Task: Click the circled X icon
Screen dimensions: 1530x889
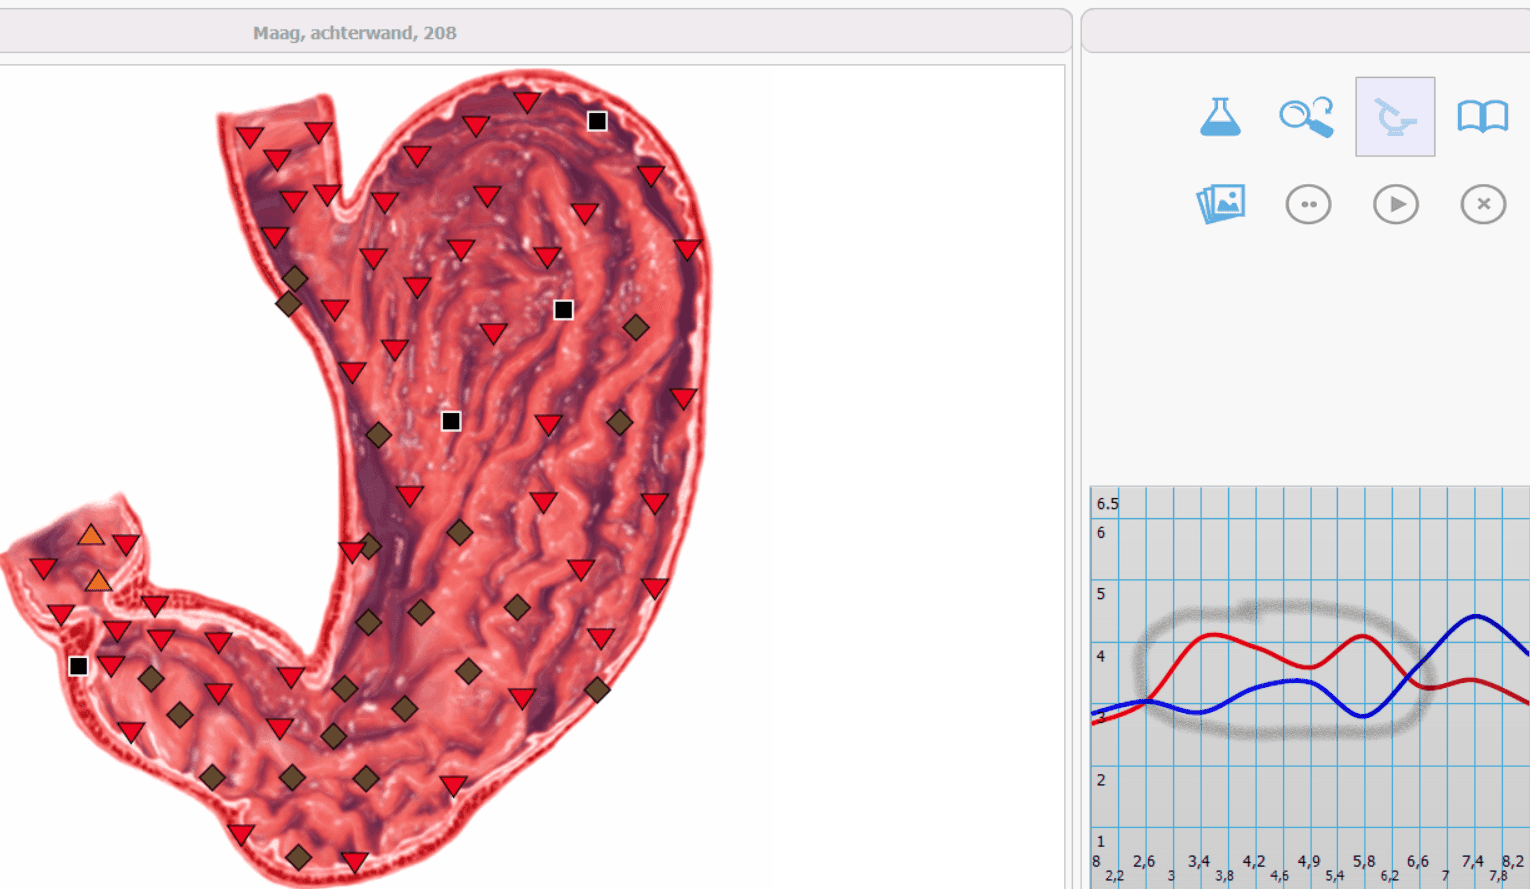Action: pos(1483,204)
